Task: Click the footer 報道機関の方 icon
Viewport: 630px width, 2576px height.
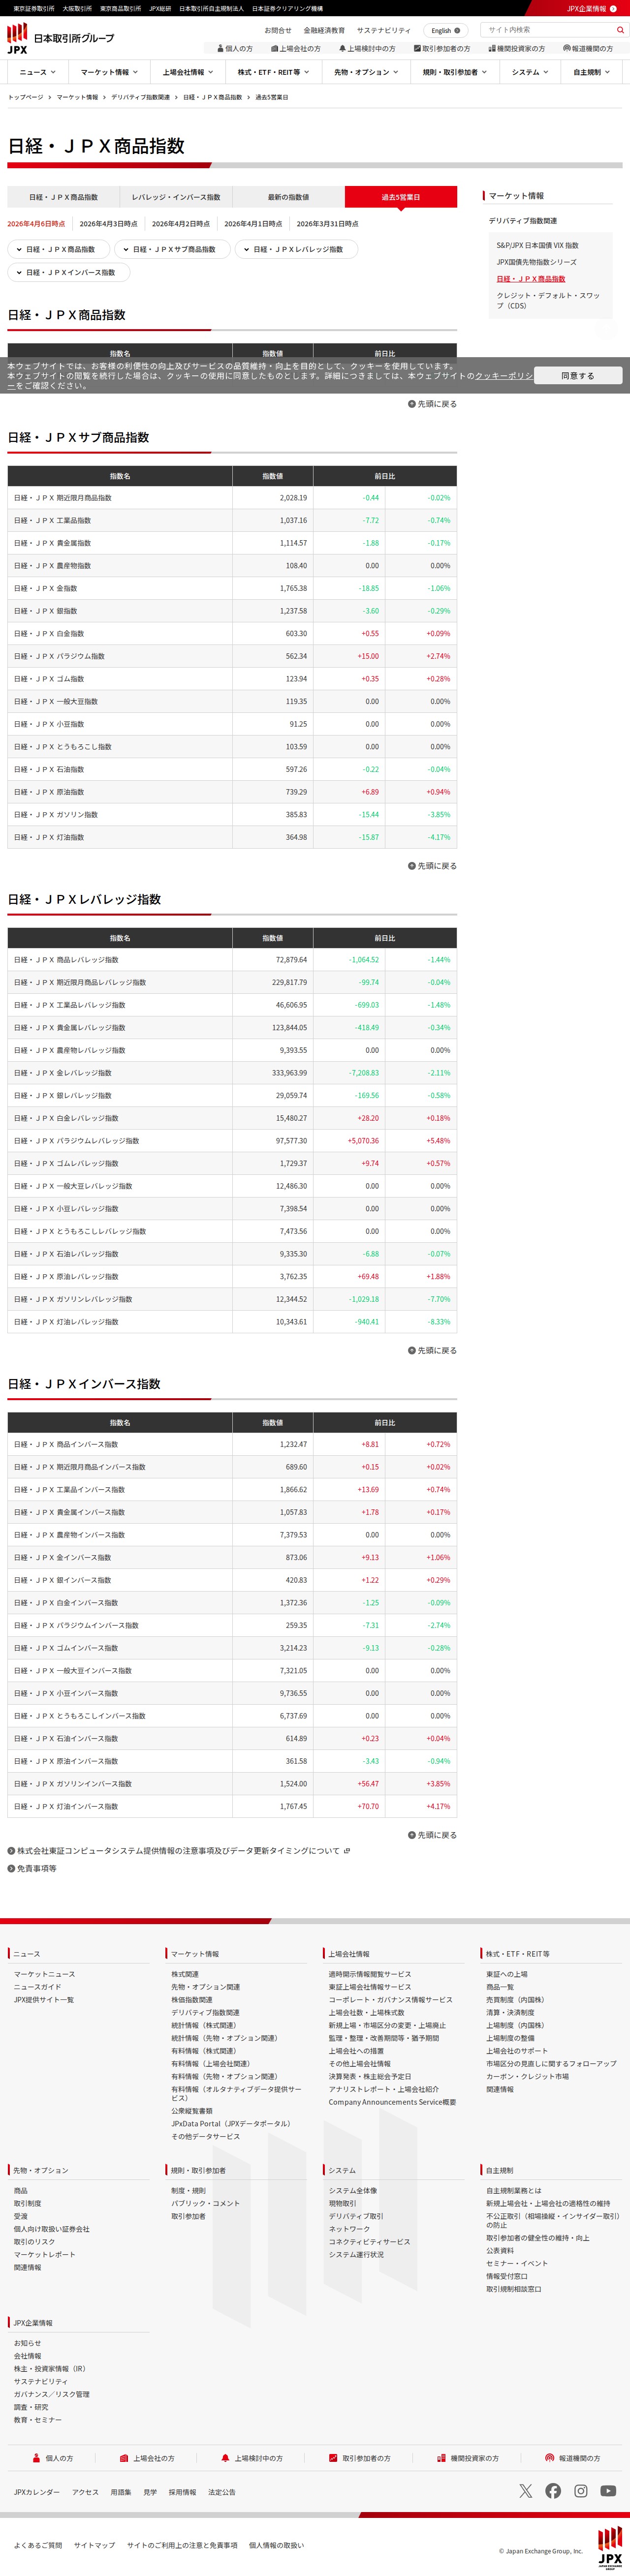Action: click(549, 2458)
